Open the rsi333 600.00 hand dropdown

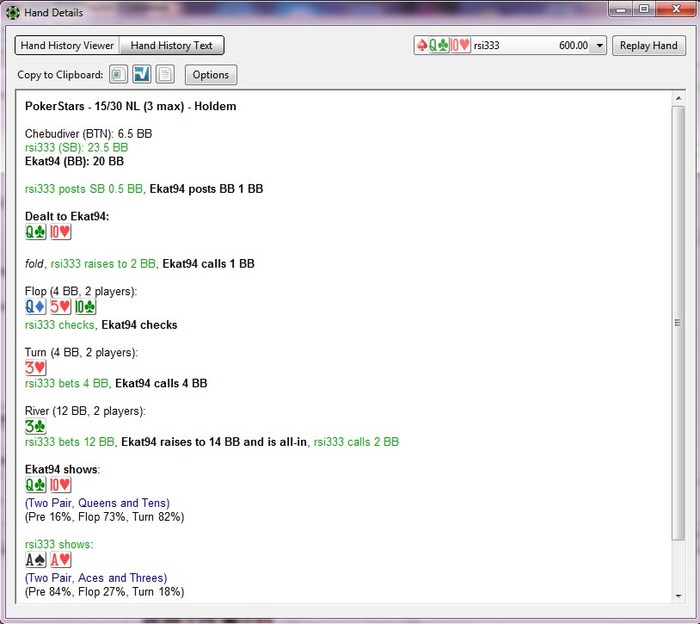pos(600,46)
